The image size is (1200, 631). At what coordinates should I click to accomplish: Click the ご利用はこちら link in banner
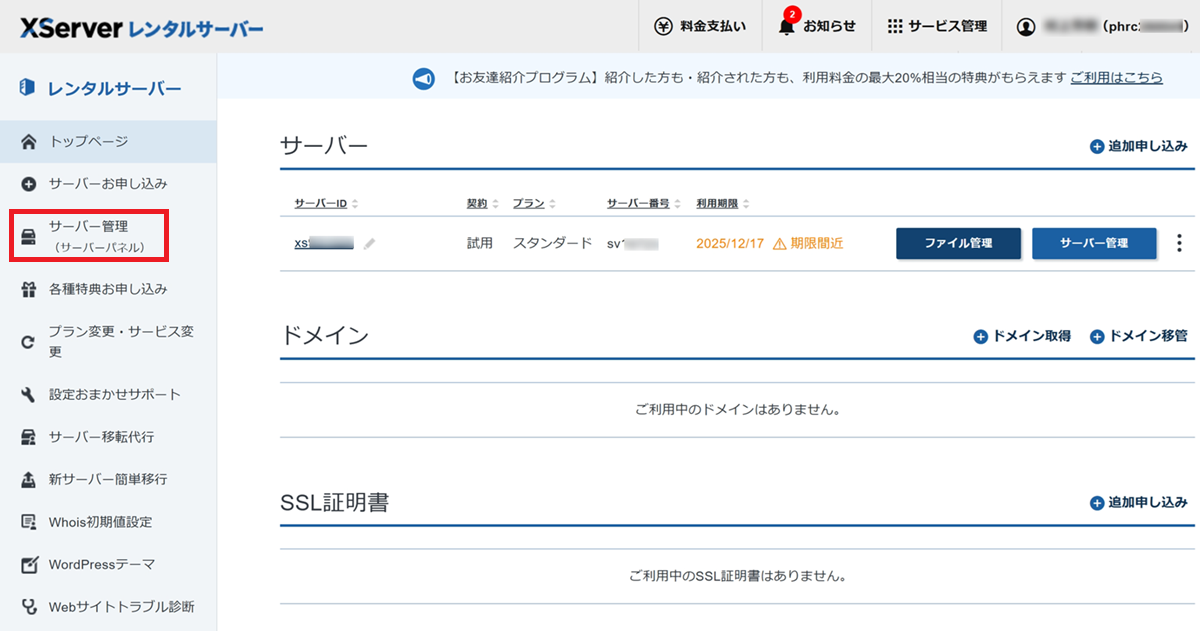pyautogui.click(x=1116, y=78)
